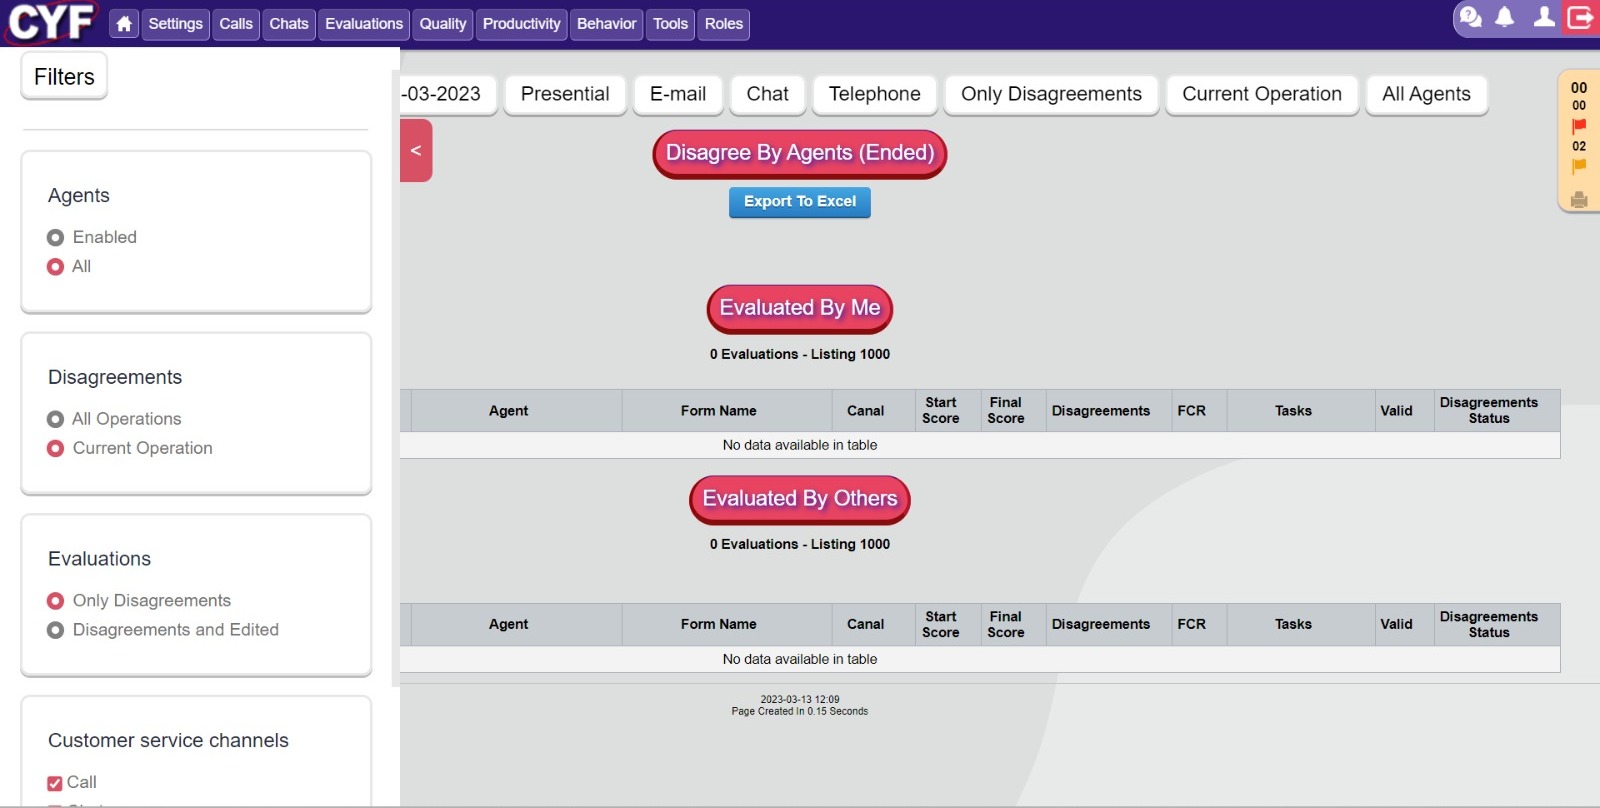Click the Evaluated By Others heading button
The image size is (1600, 808).
click(800, 498)
